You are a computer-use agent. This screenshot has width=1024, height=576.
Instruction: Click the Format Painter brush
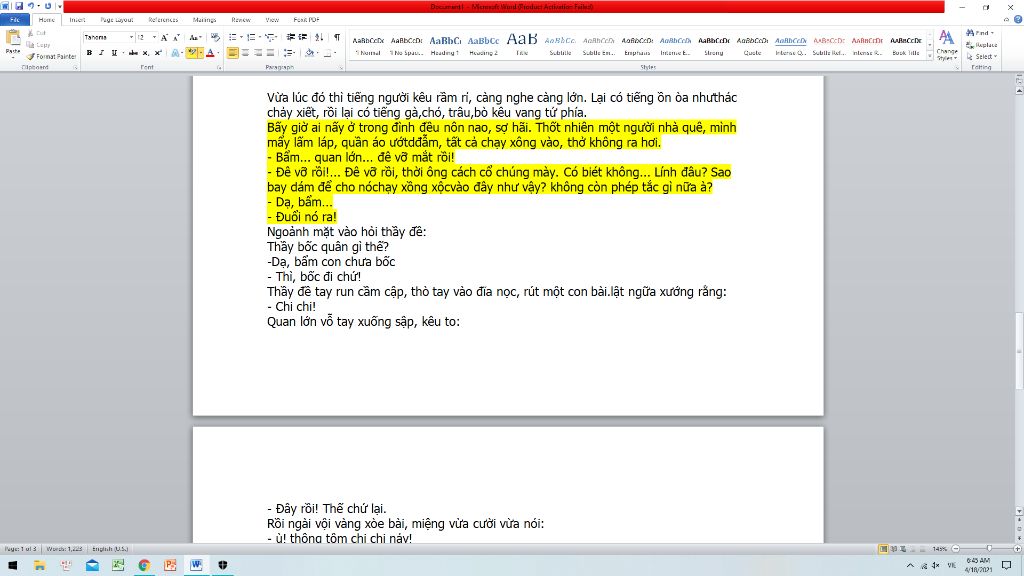coord(31,57)
